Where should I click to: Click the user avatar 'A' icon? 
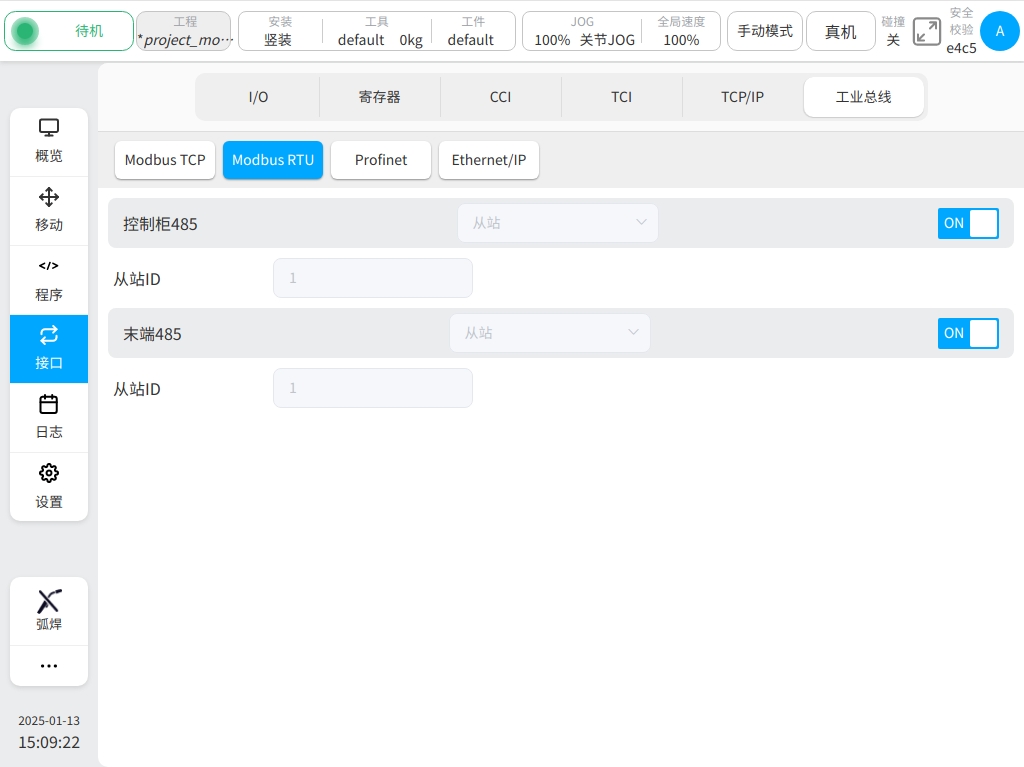[x=999, y=31]
